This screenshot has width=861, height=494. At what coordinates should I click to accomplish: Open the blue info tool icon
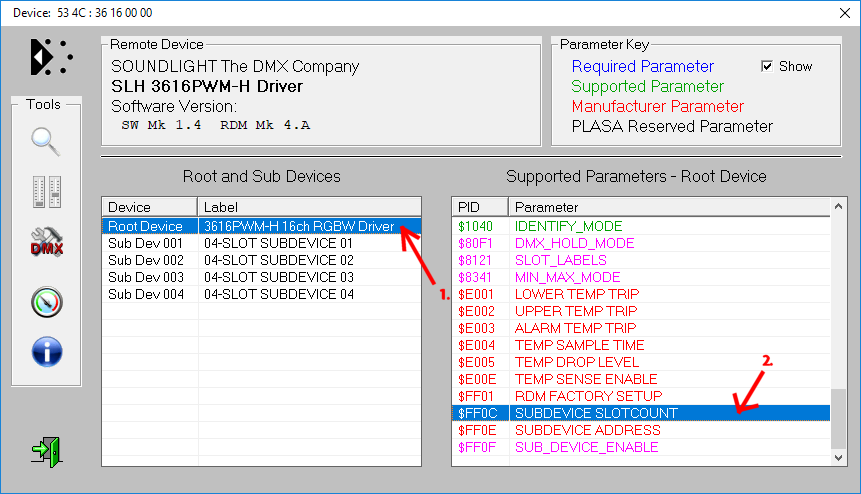[46, 352]
